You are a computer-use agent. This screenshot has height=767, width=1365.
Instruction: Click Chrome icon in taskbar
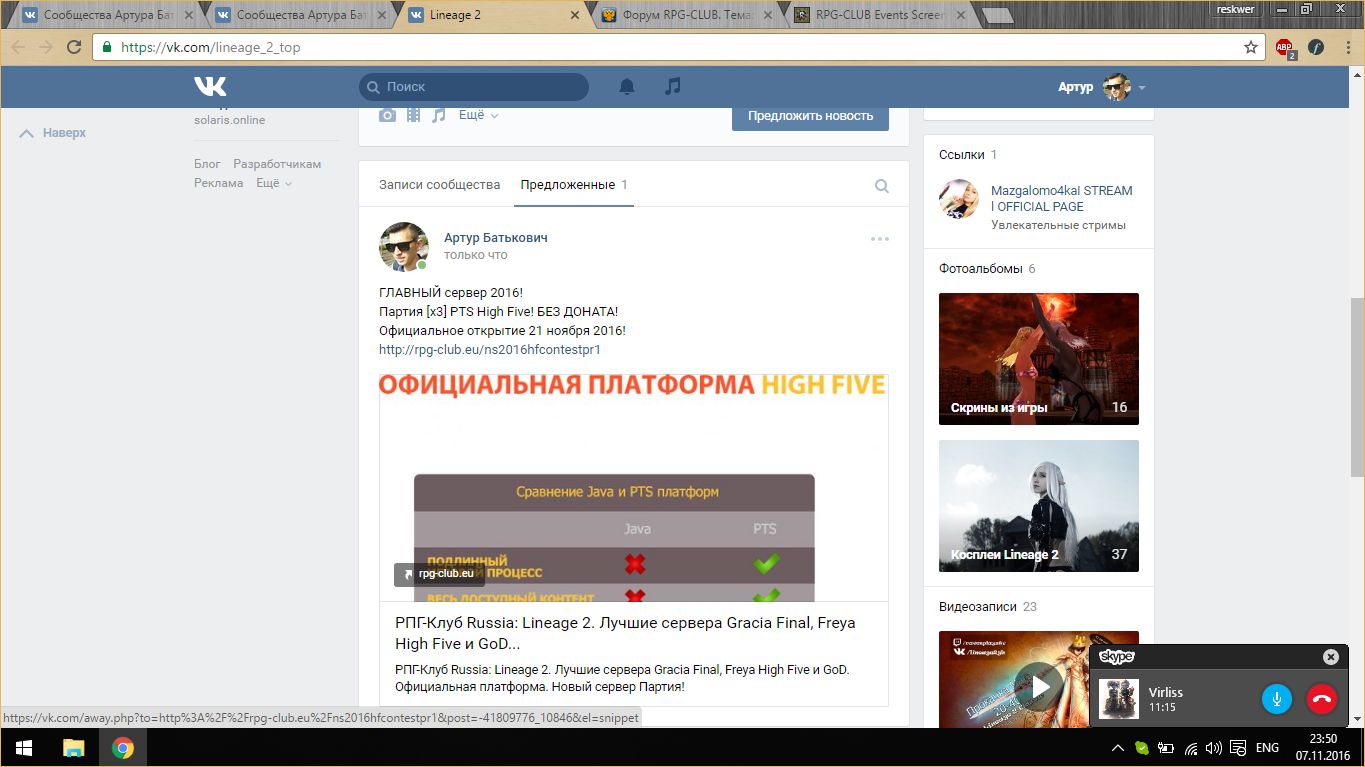123,748
